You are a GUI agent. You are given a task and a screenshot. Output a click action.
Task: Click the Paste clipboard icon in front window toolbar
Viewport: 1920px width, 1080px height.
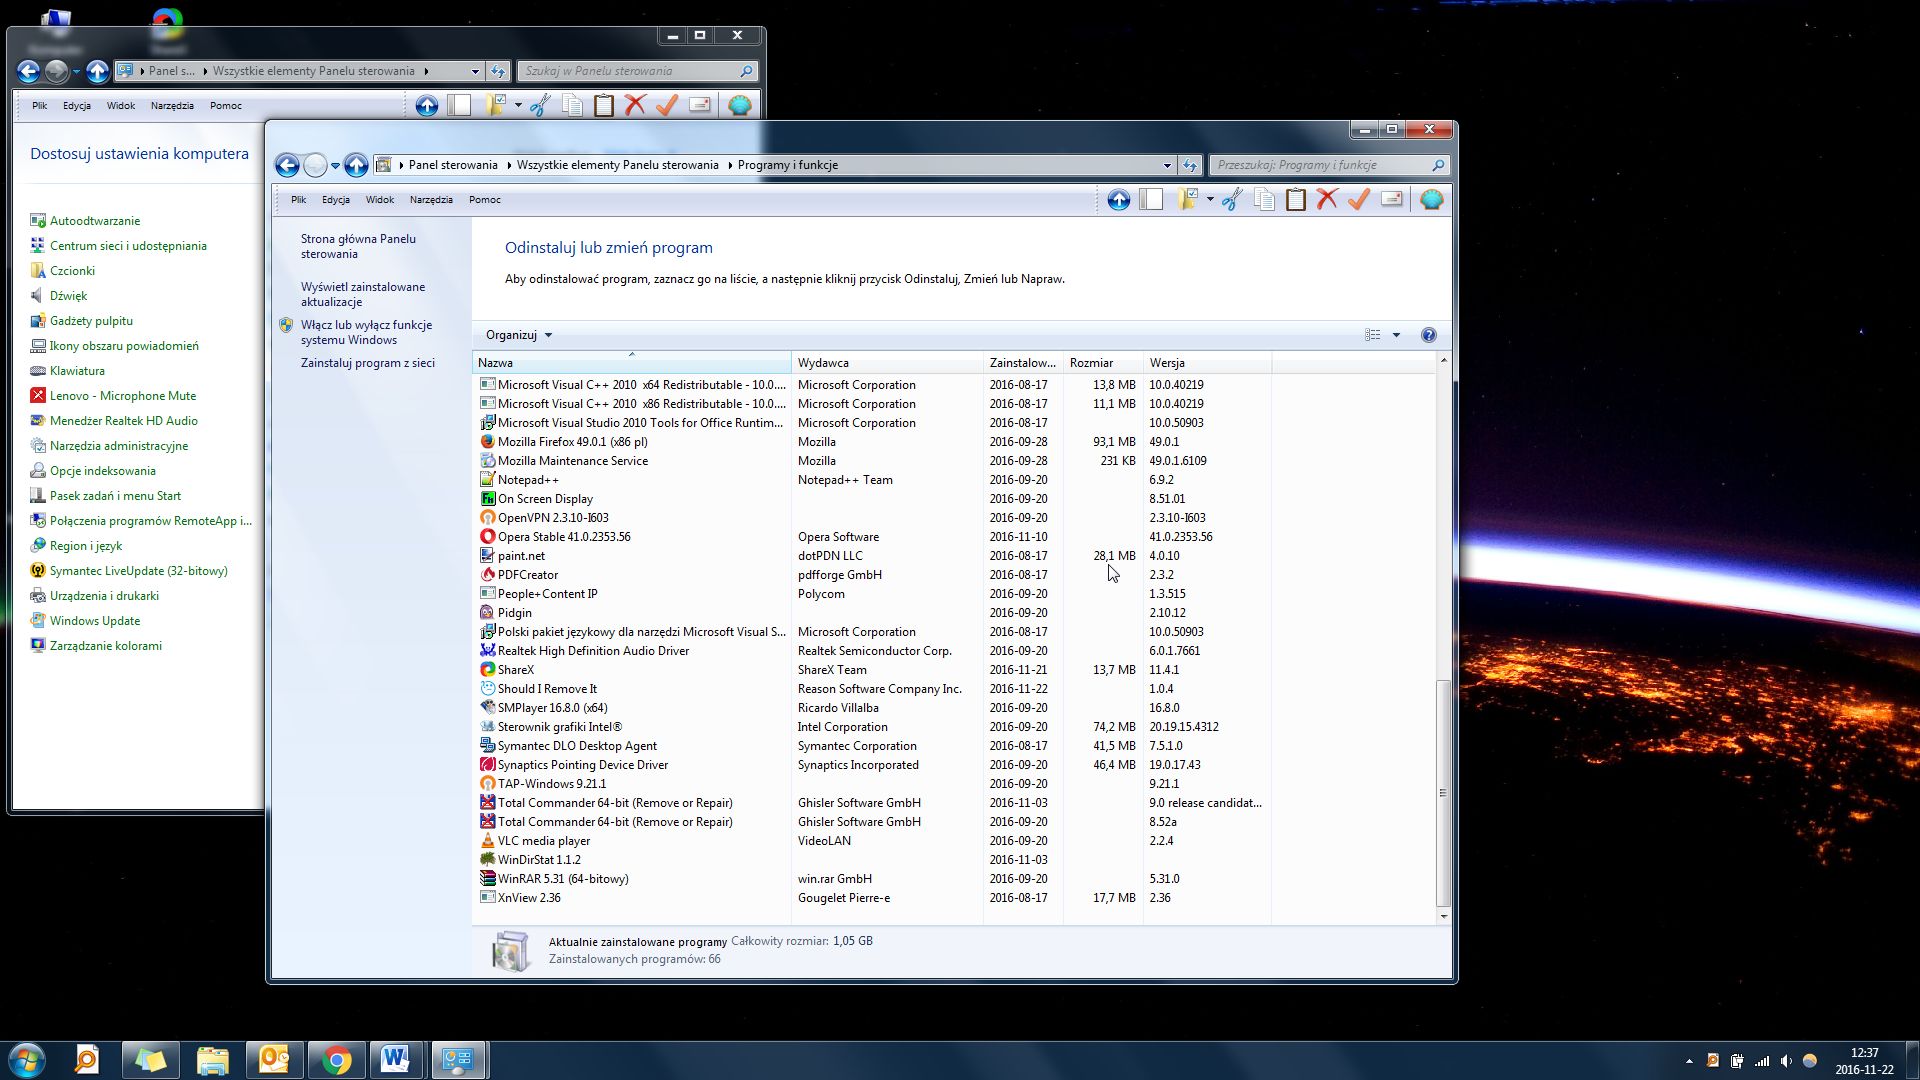(x=1296, y=200)
